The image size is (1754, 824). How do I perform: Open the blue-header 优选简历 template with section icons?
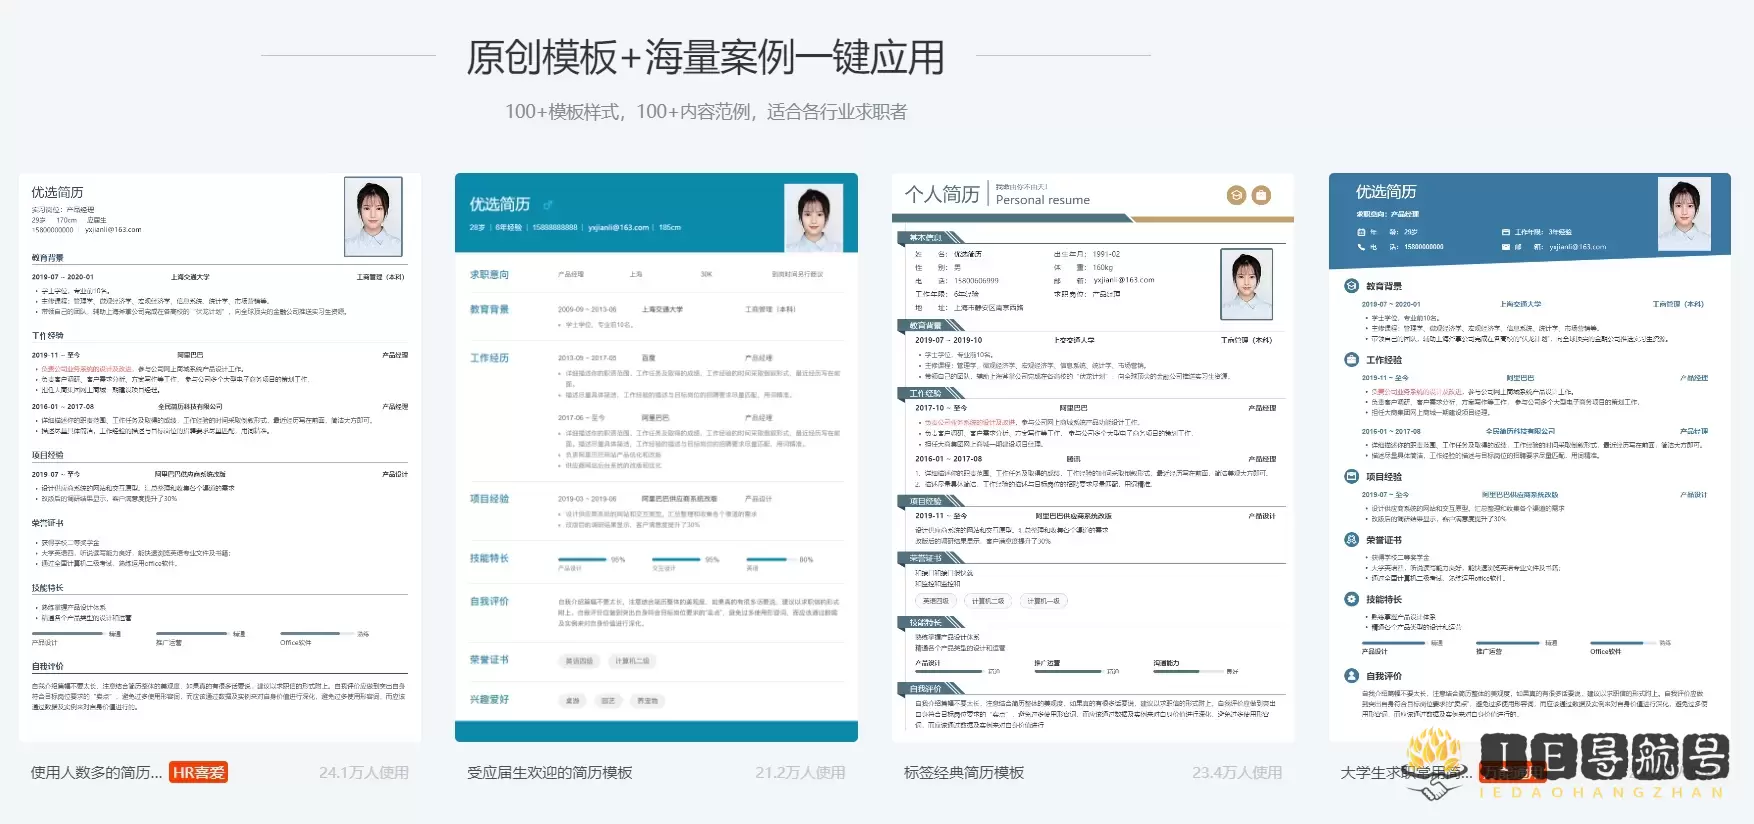click(x=1530, y=457)
